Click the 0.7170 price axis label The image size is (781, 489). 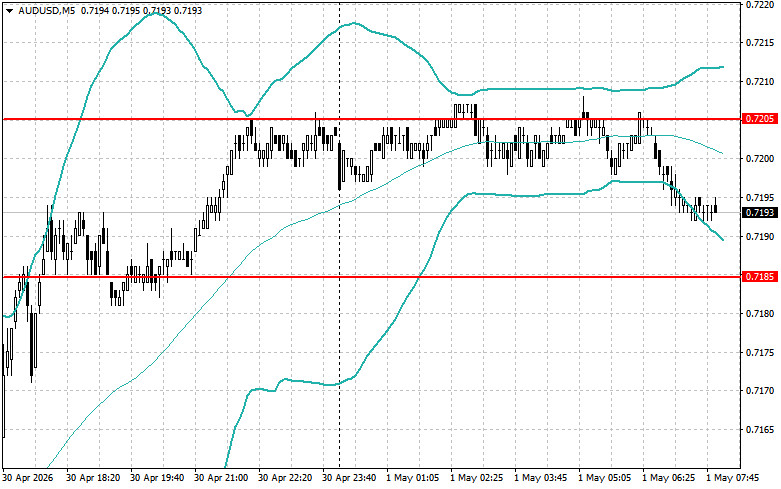pos(760,391)
